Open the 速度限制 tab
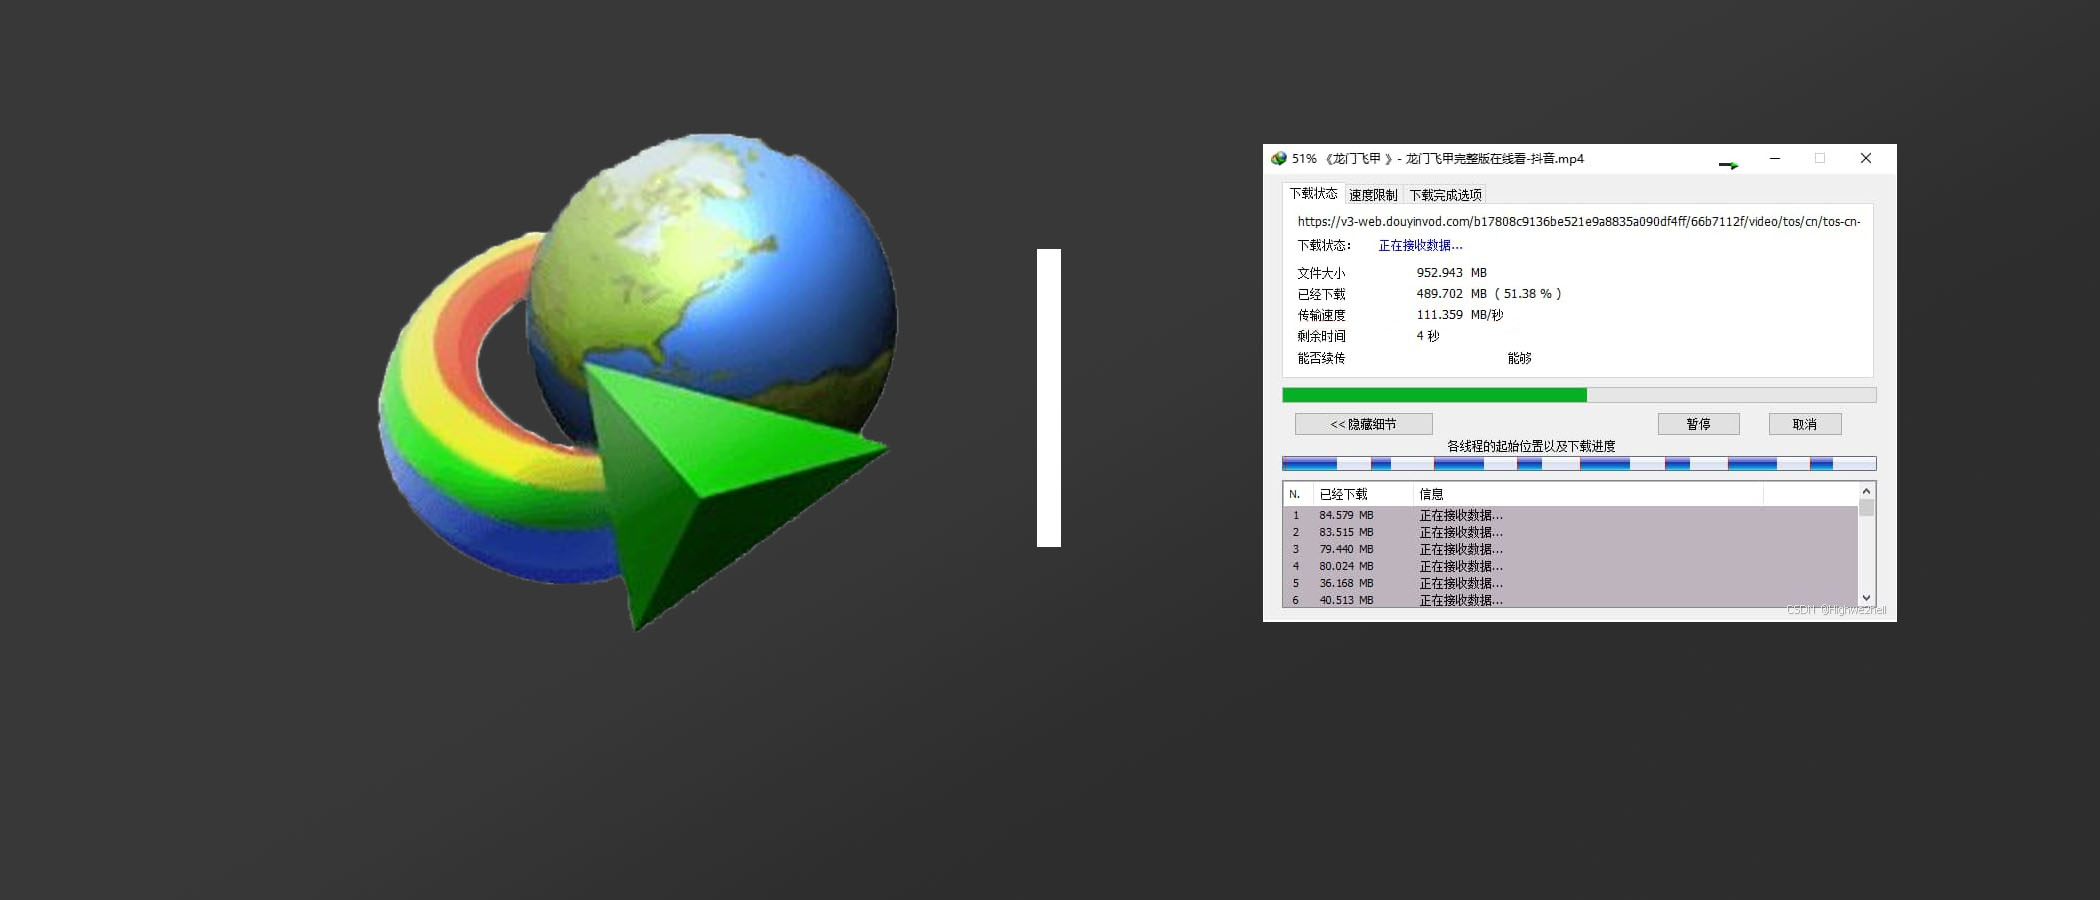This screenshot has width=2100, height=900. pyautogui.click(x=1373, y=195)
